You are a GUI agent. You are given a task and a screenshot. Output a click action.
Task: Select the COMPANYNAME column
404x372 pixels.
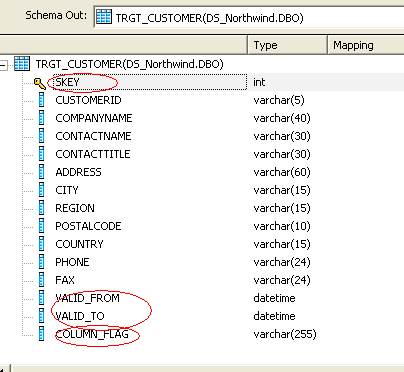click(94, 118)
